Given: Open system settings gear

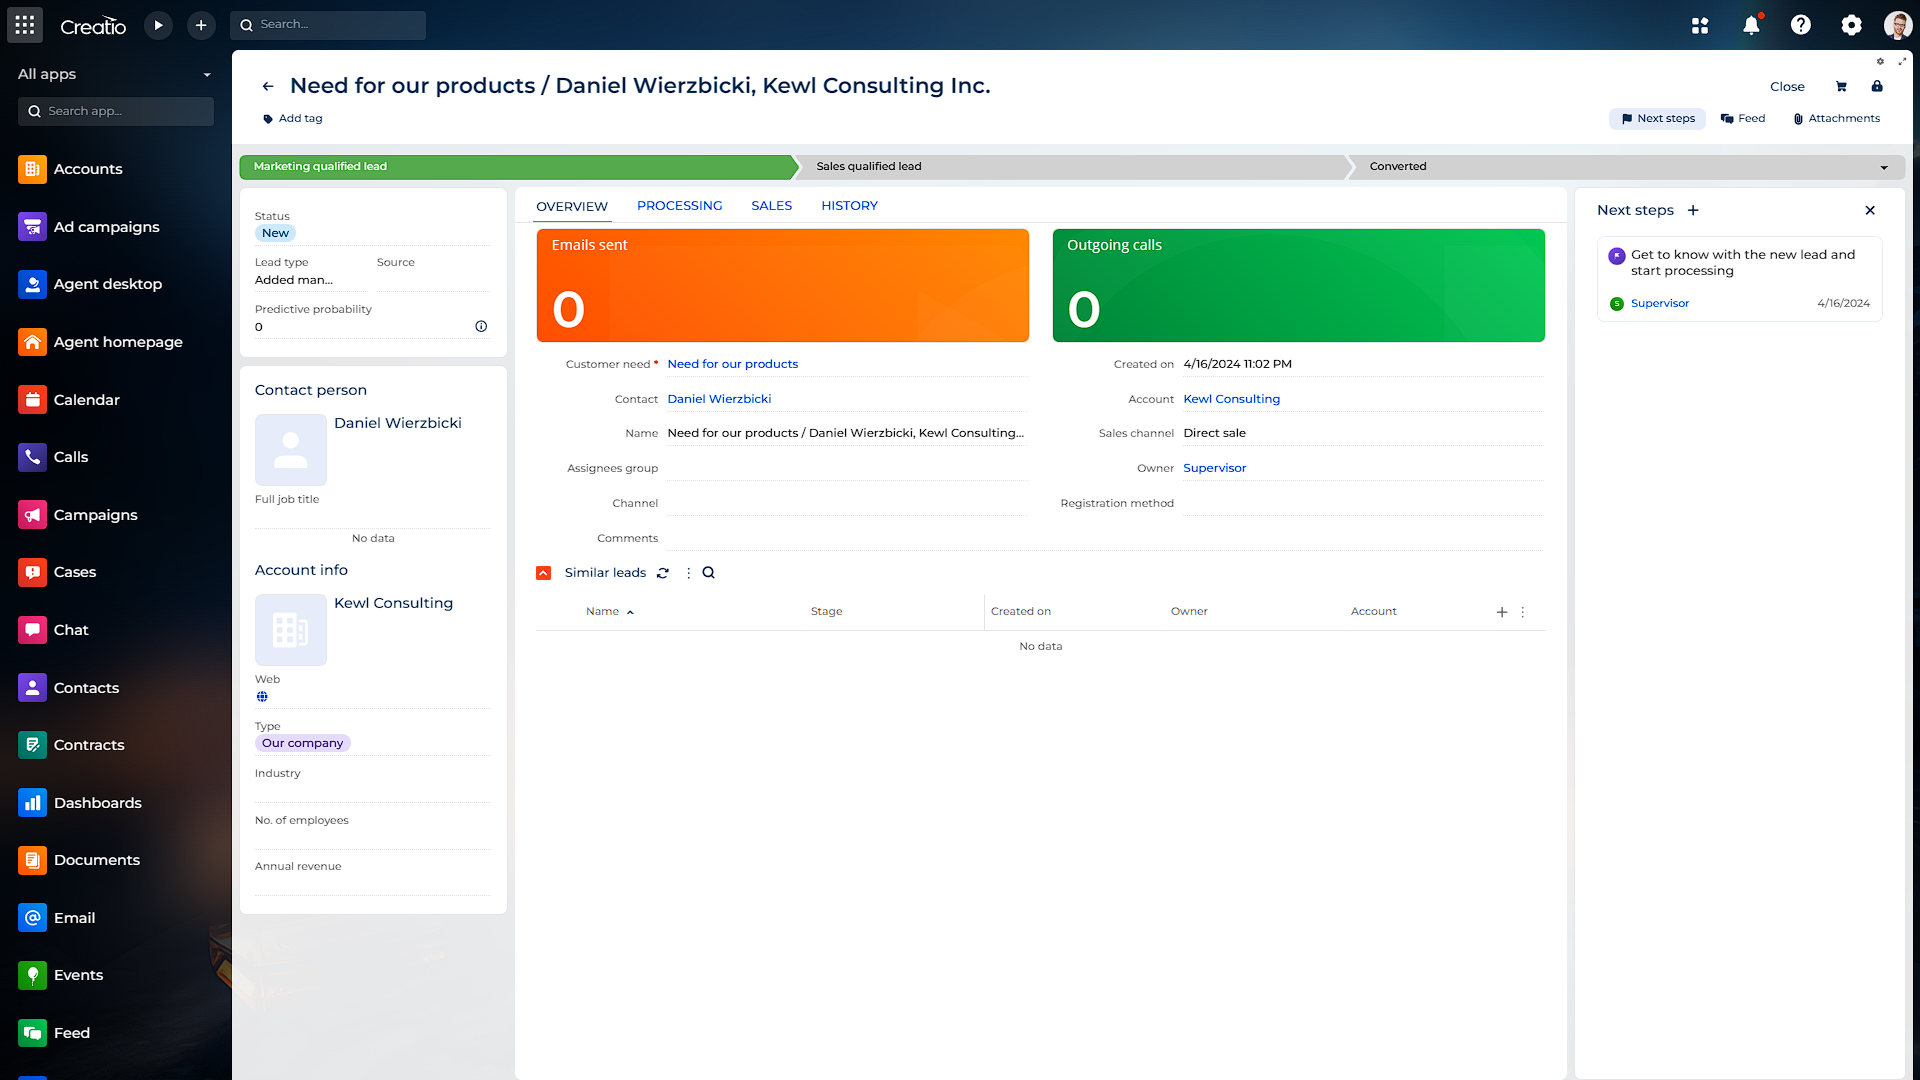Looking at the screenshot, I should click(1852, 26).
